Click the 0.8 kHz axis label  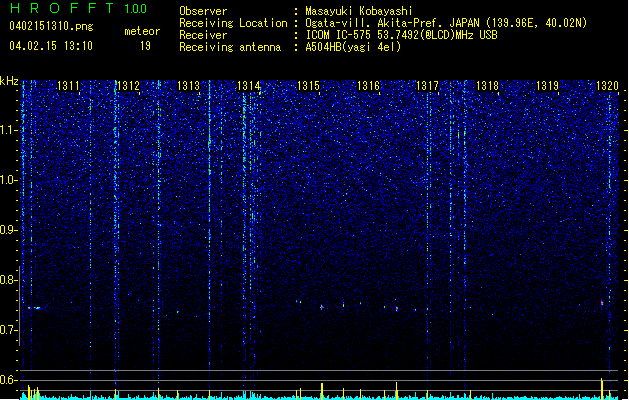tap(9, 280)
